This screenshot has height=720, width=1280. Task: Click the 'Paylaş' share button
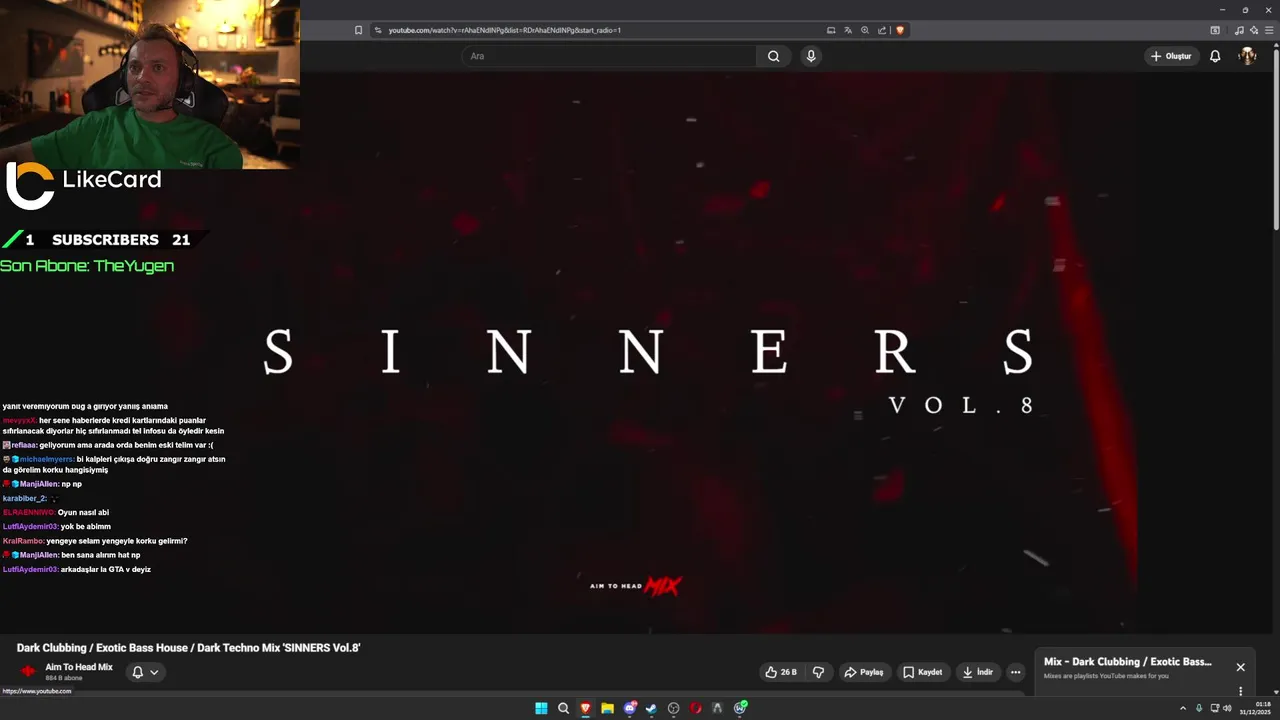864,672
